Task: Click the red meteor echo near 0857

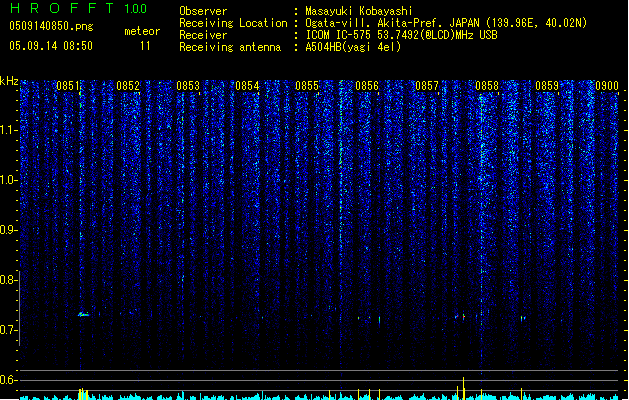Action: pos(464,317)
